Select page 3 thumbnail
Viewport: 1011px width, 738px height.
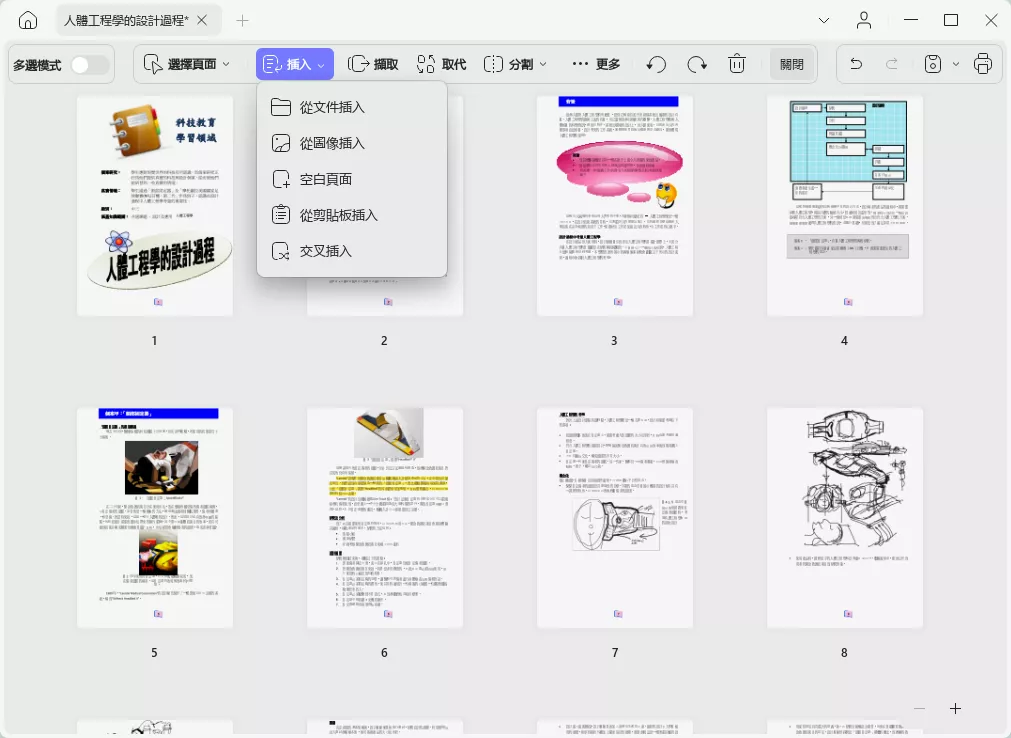(615, 206)
